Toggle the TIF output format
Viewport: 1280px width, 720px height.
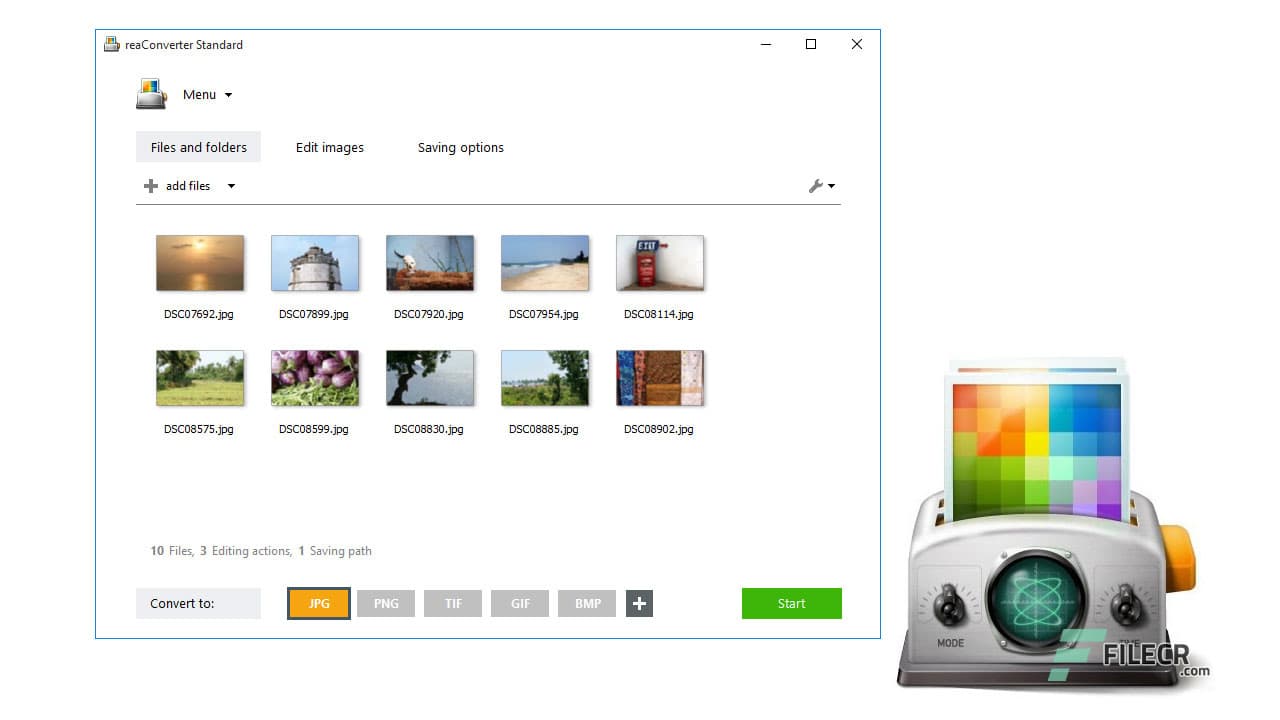coord(452,603)
